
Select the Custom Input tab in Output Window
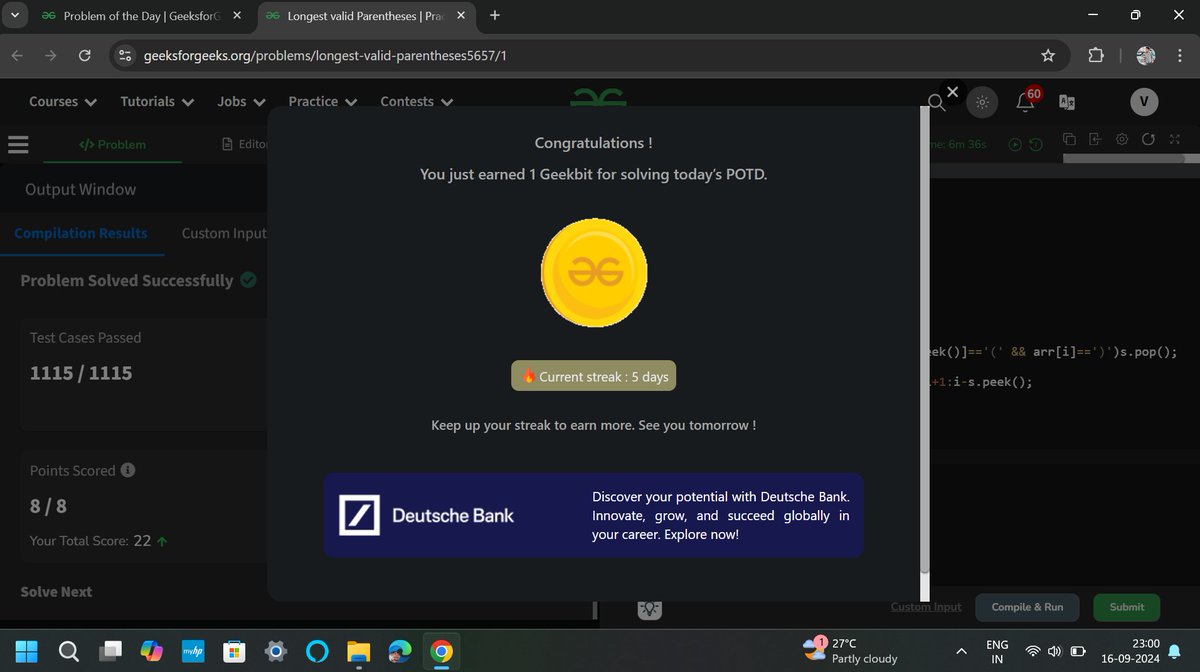224,233
